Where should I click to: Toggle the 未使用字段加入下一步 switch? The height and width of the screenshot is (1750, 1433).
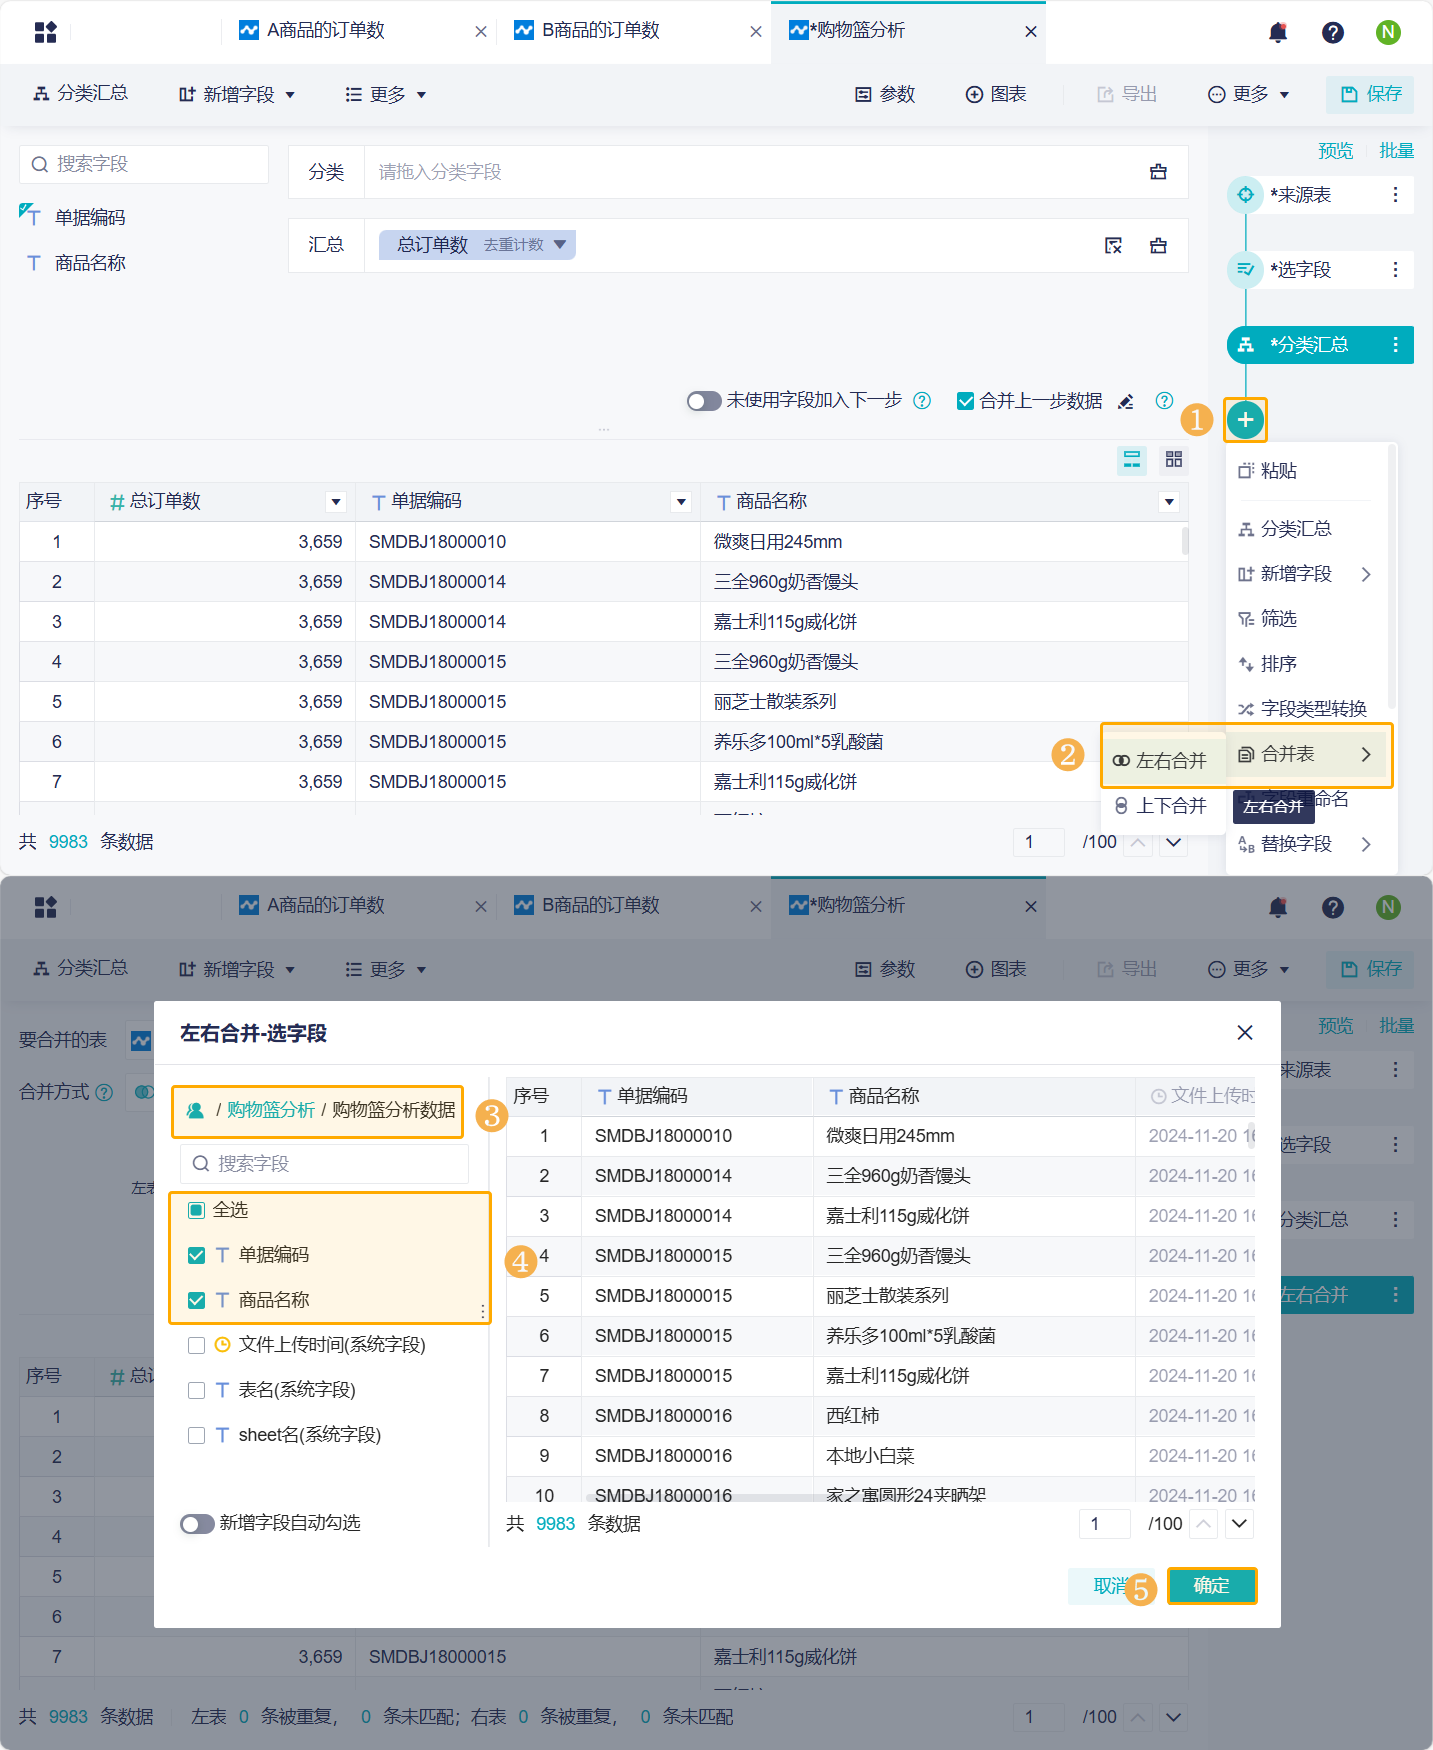tap(704, 401)
